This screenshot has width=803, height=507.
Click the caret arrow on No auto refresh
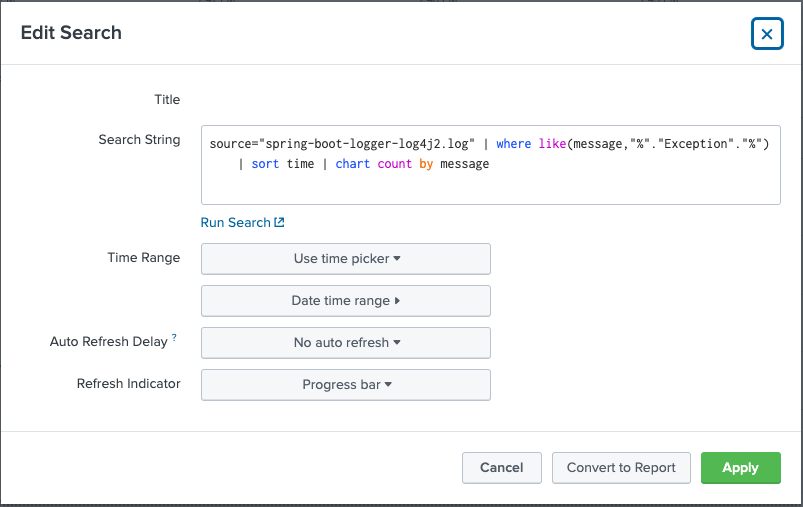click(x=397, y=342)
